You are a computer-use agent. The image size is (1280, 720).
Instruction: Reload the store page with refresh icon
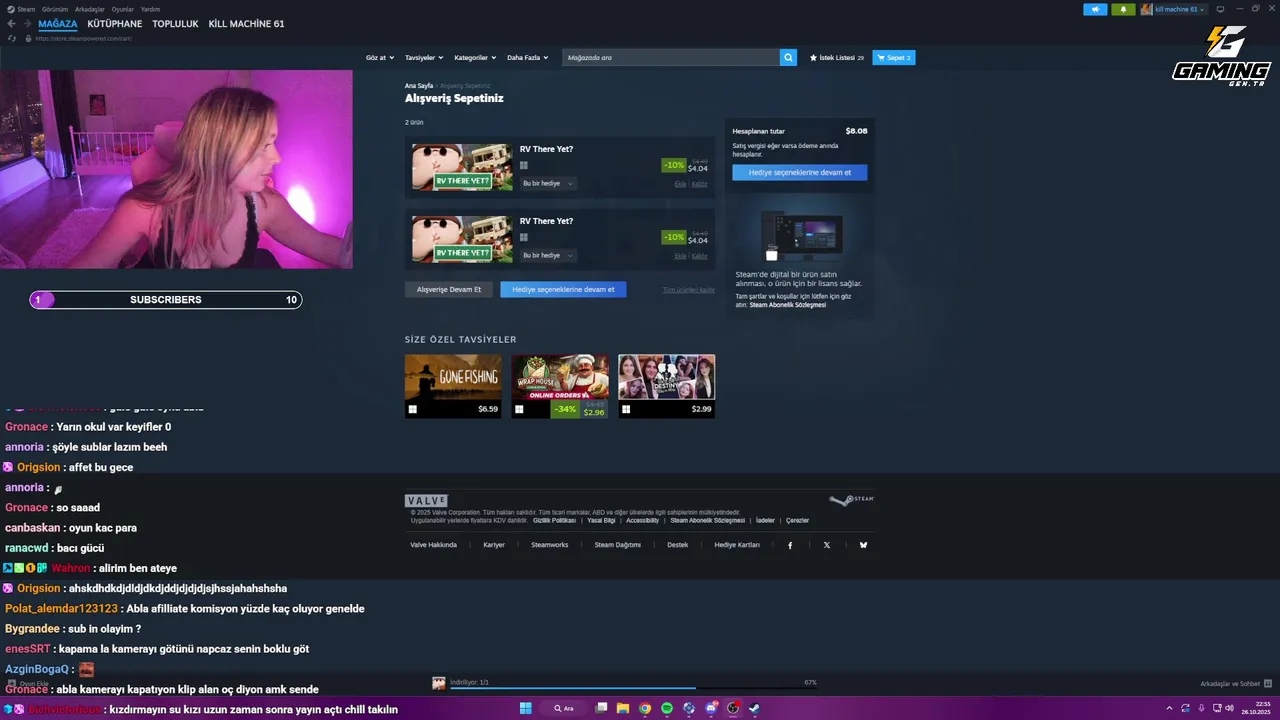click(11, 38)
